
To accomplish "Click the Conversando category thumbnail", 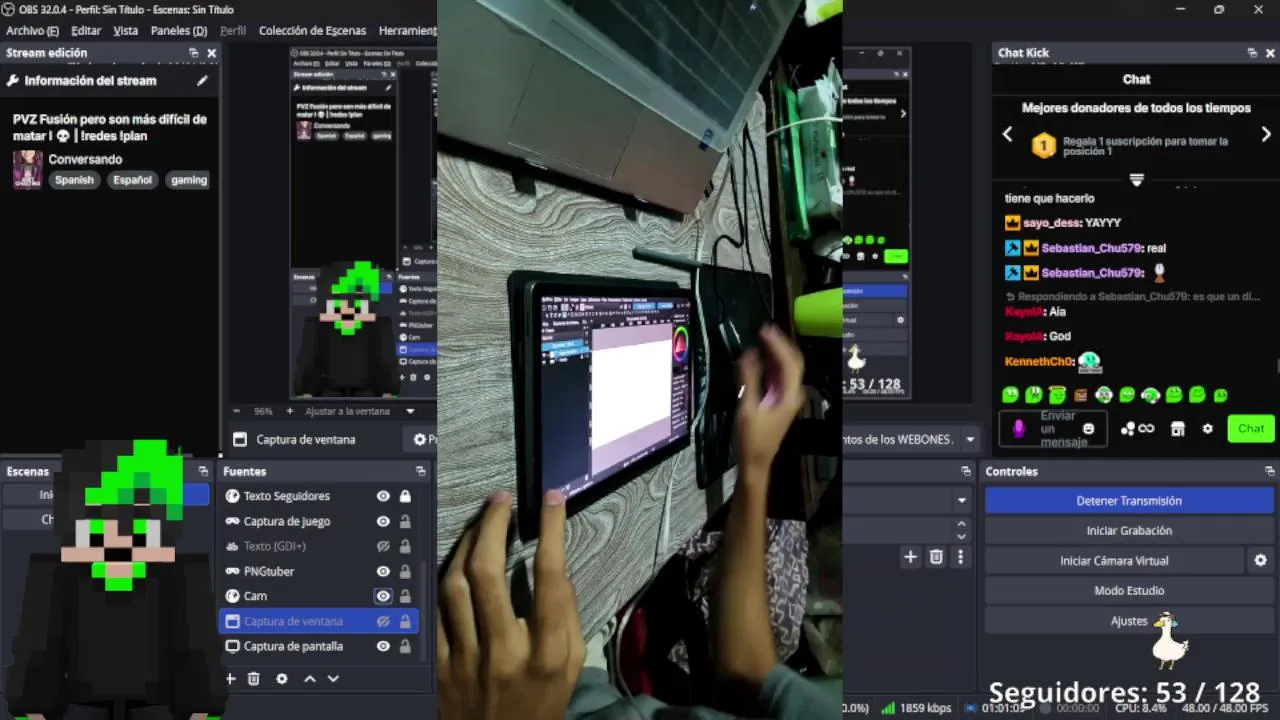I will (x=27, y=169).
